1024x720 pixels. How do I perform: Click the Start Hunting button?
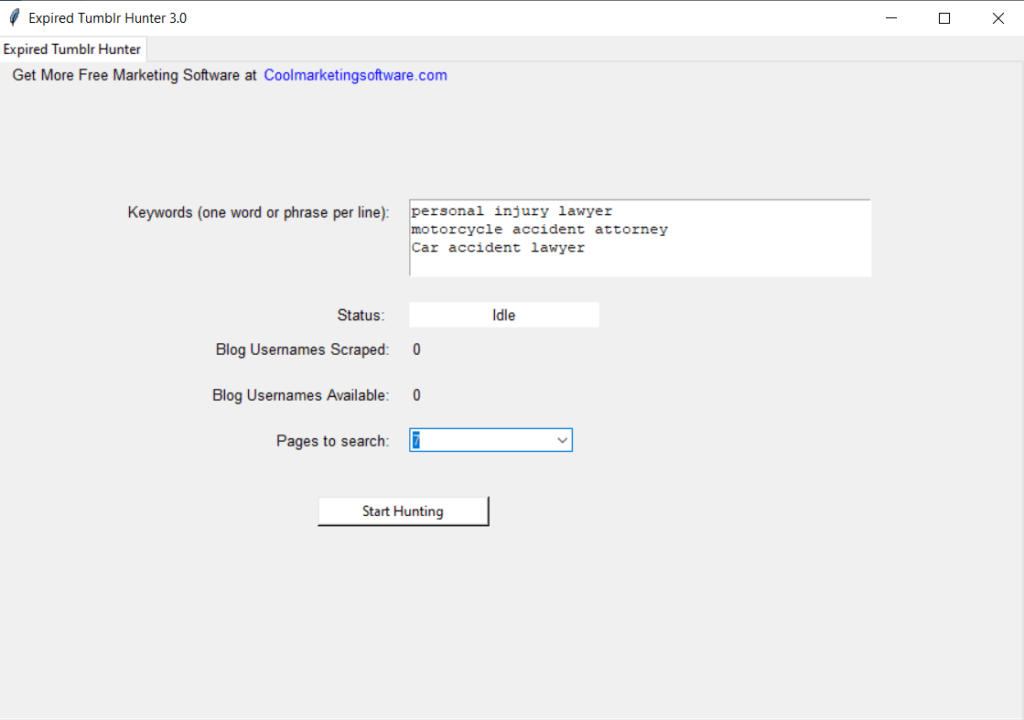pyautogui.click(x=403, y=511)
